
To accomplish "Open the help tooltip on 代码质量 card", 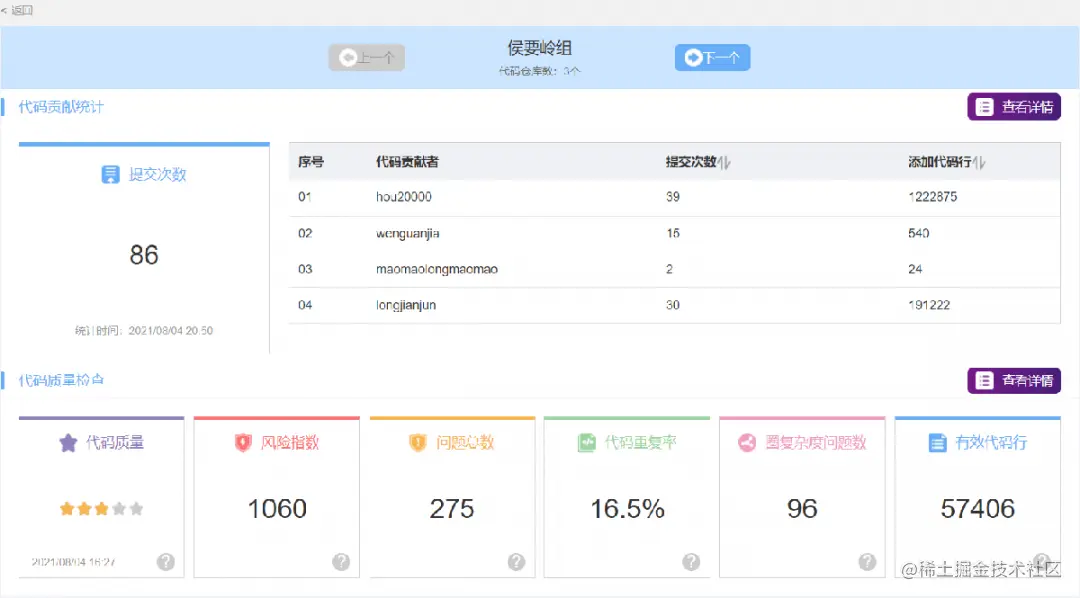I will point(165,561).
